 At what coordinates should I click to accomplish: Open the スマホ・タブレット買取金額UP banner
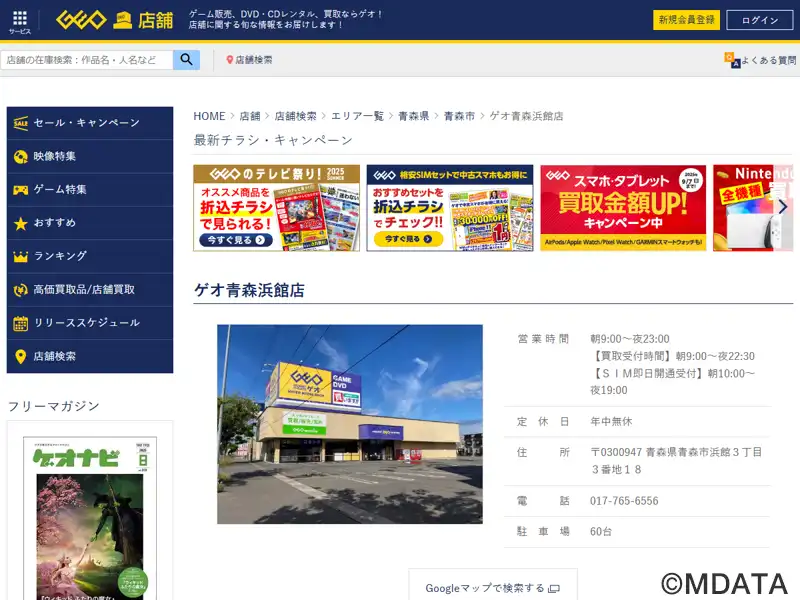click(623, 208)
